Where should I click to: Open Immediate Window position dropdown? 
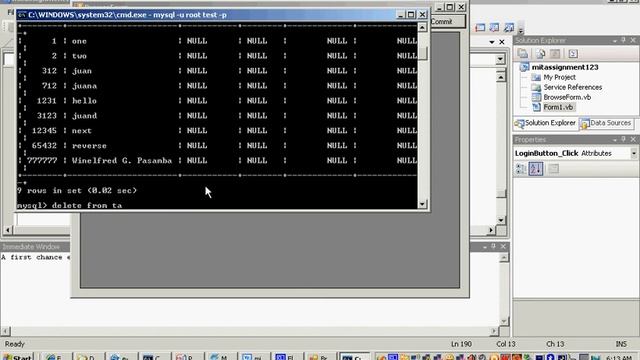coord(484,247)
